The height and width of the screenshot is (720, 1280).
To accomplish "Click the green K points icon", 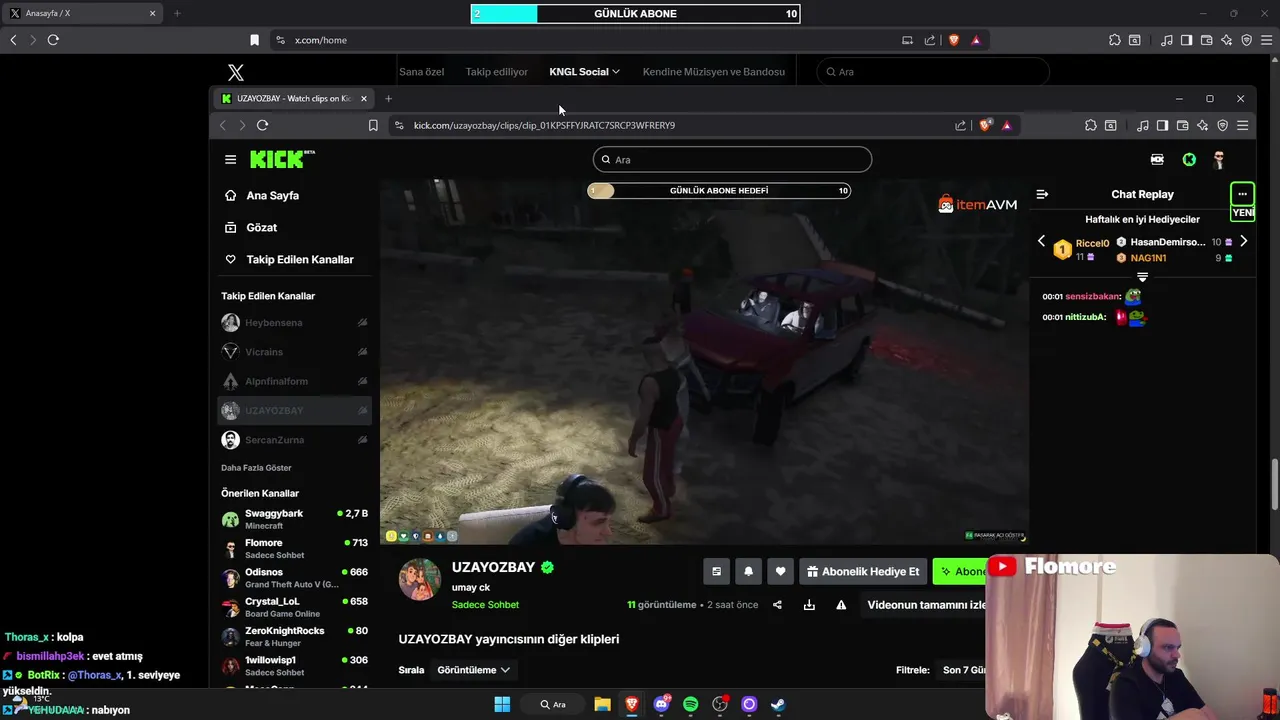I will click(x=1189, y=160).
